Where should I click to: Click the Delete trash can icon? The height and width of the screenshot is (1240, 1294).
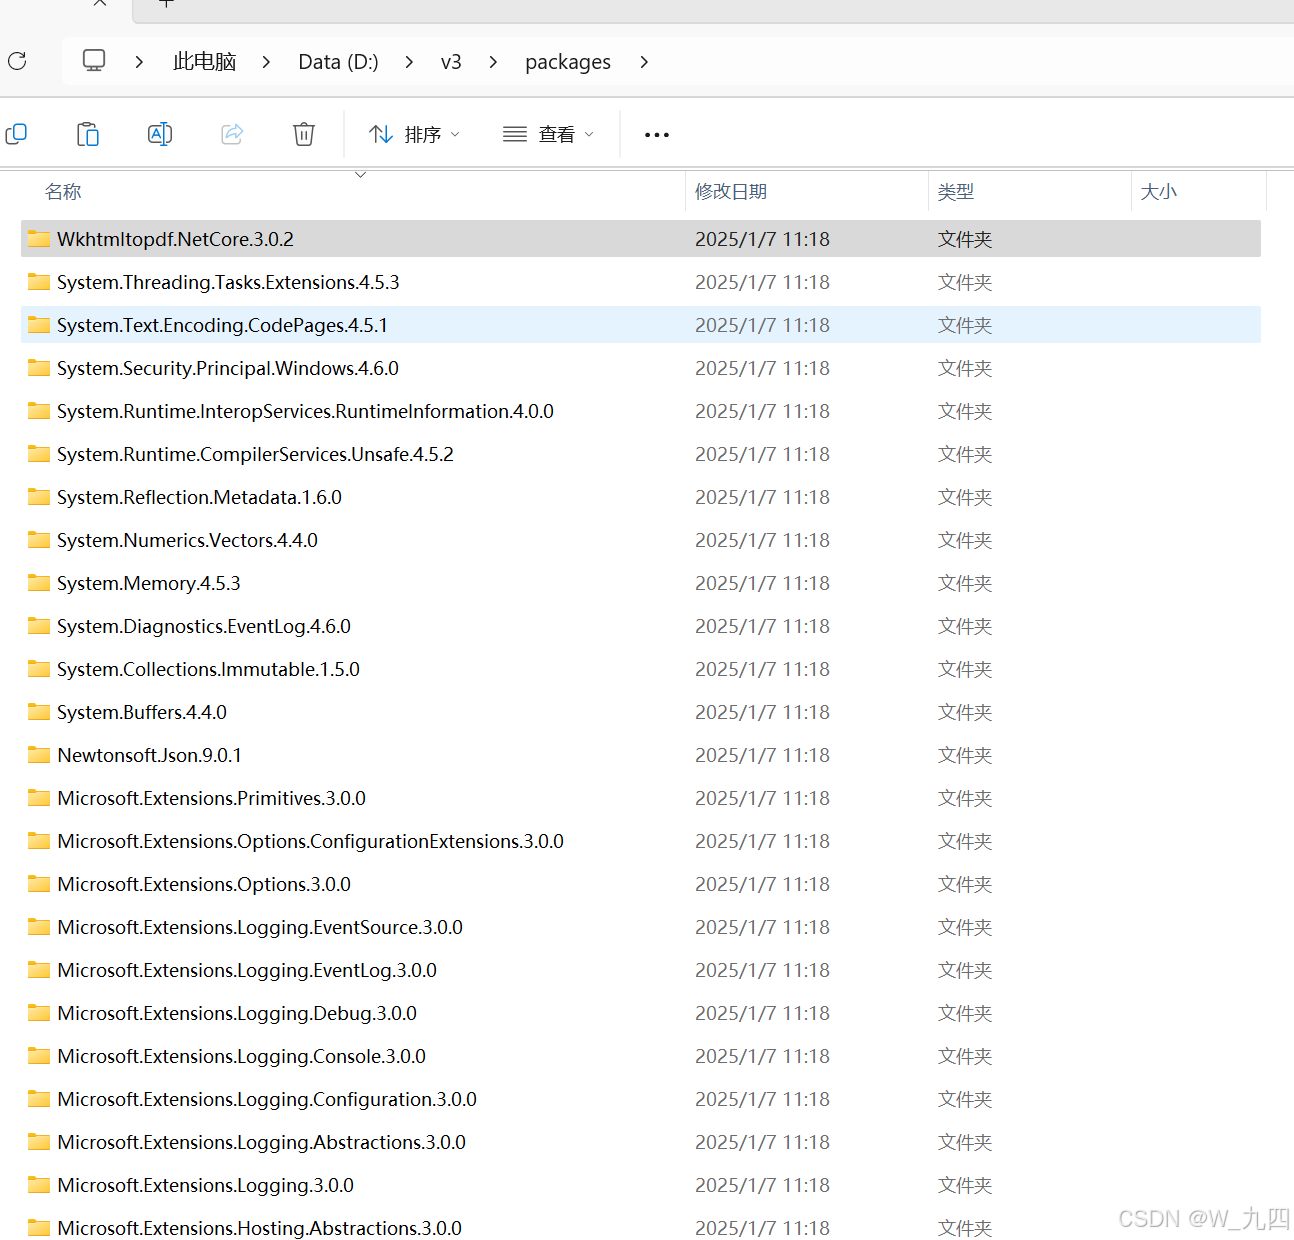[304, 134]
